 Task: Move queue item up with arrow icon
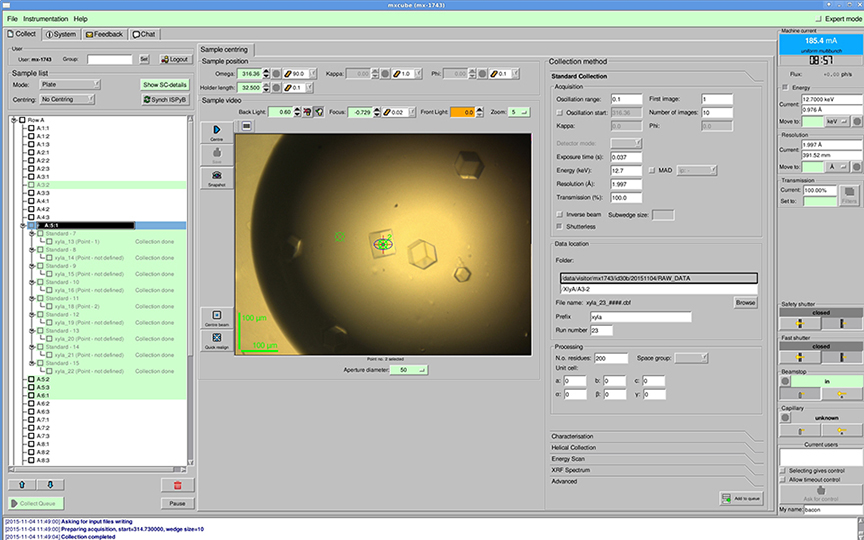22,485
